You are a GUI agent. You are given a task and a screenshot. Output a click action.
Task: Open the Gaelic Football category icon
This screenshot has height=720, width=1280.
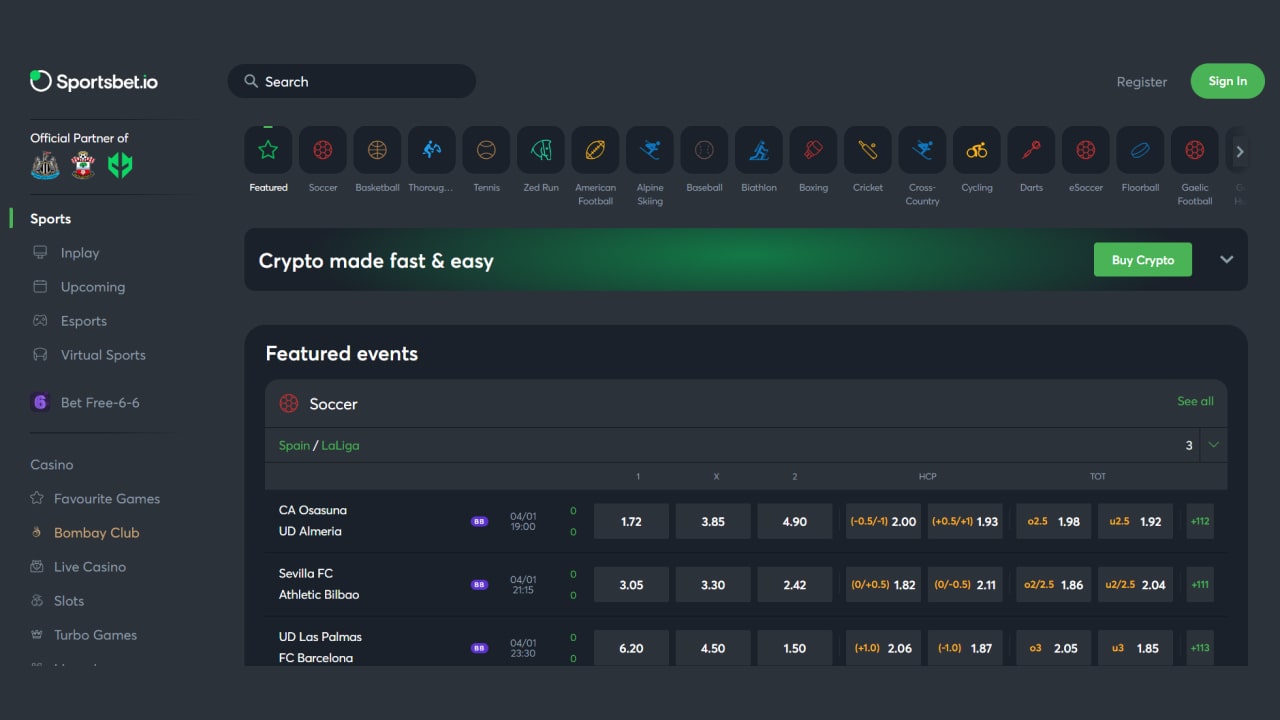pyautogui.click(x=1195, y=150)
